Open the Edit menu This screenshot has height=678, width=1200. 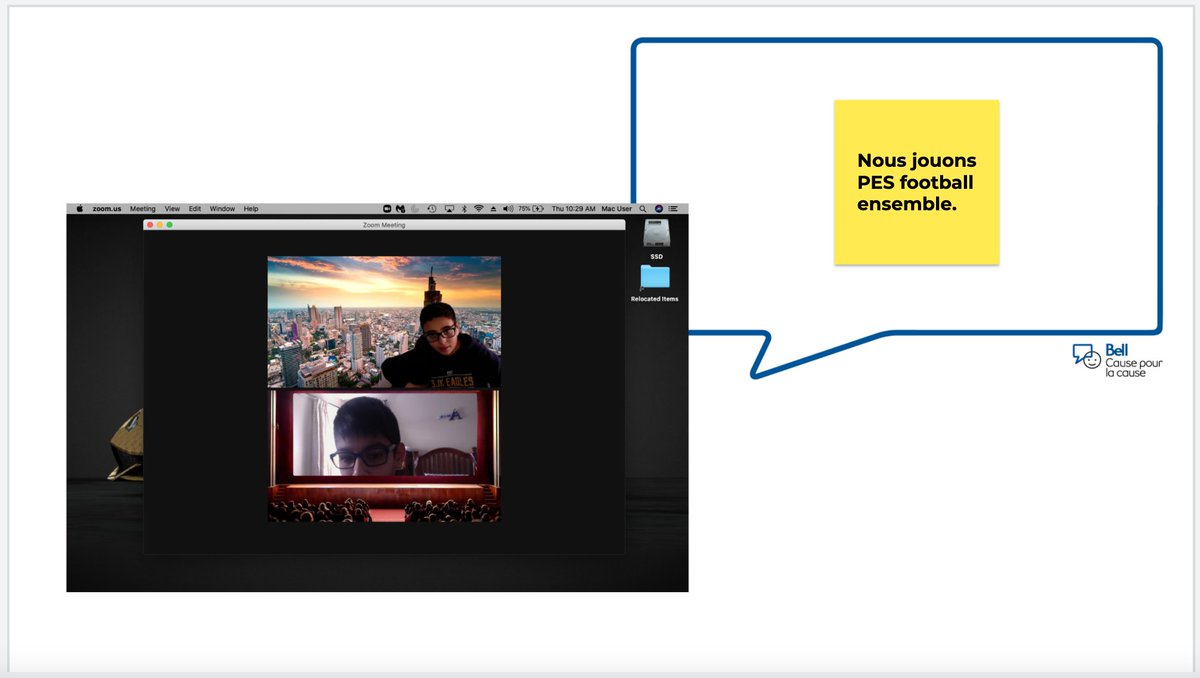coord(195,209)
